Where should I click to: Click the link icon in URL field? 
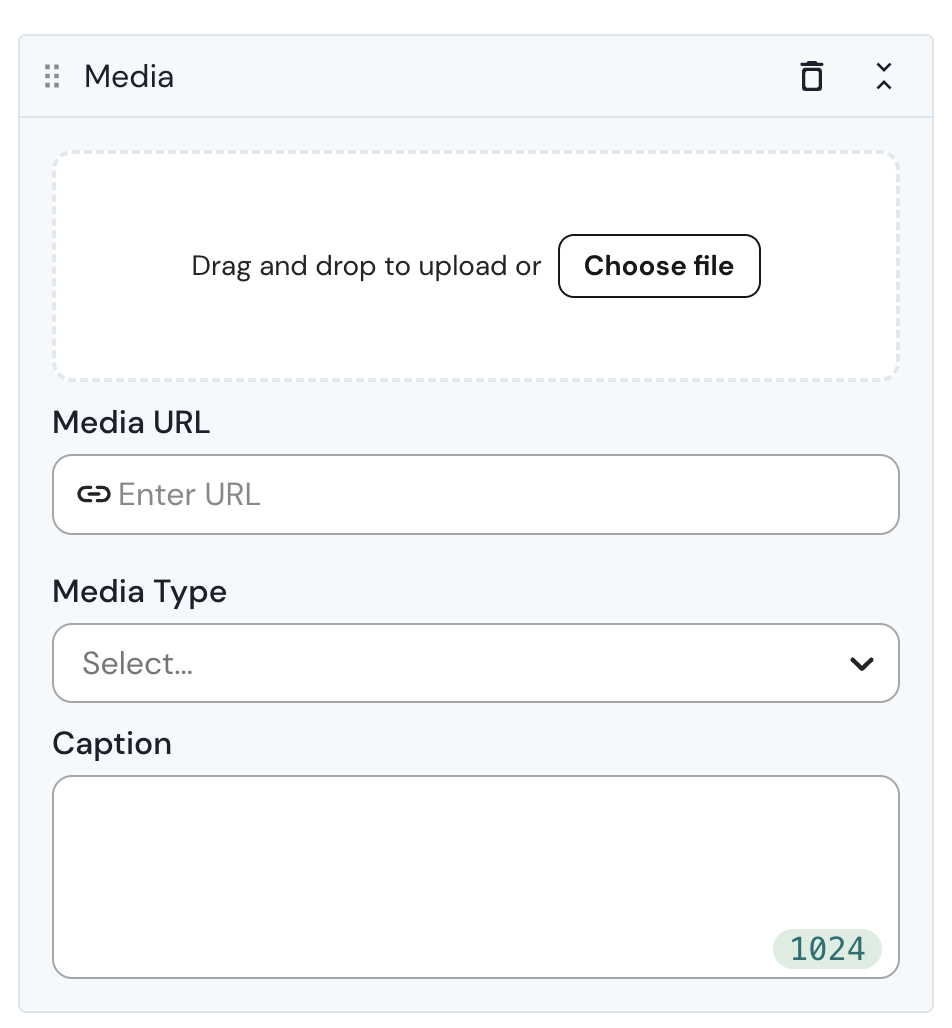(x=93, y=495)
